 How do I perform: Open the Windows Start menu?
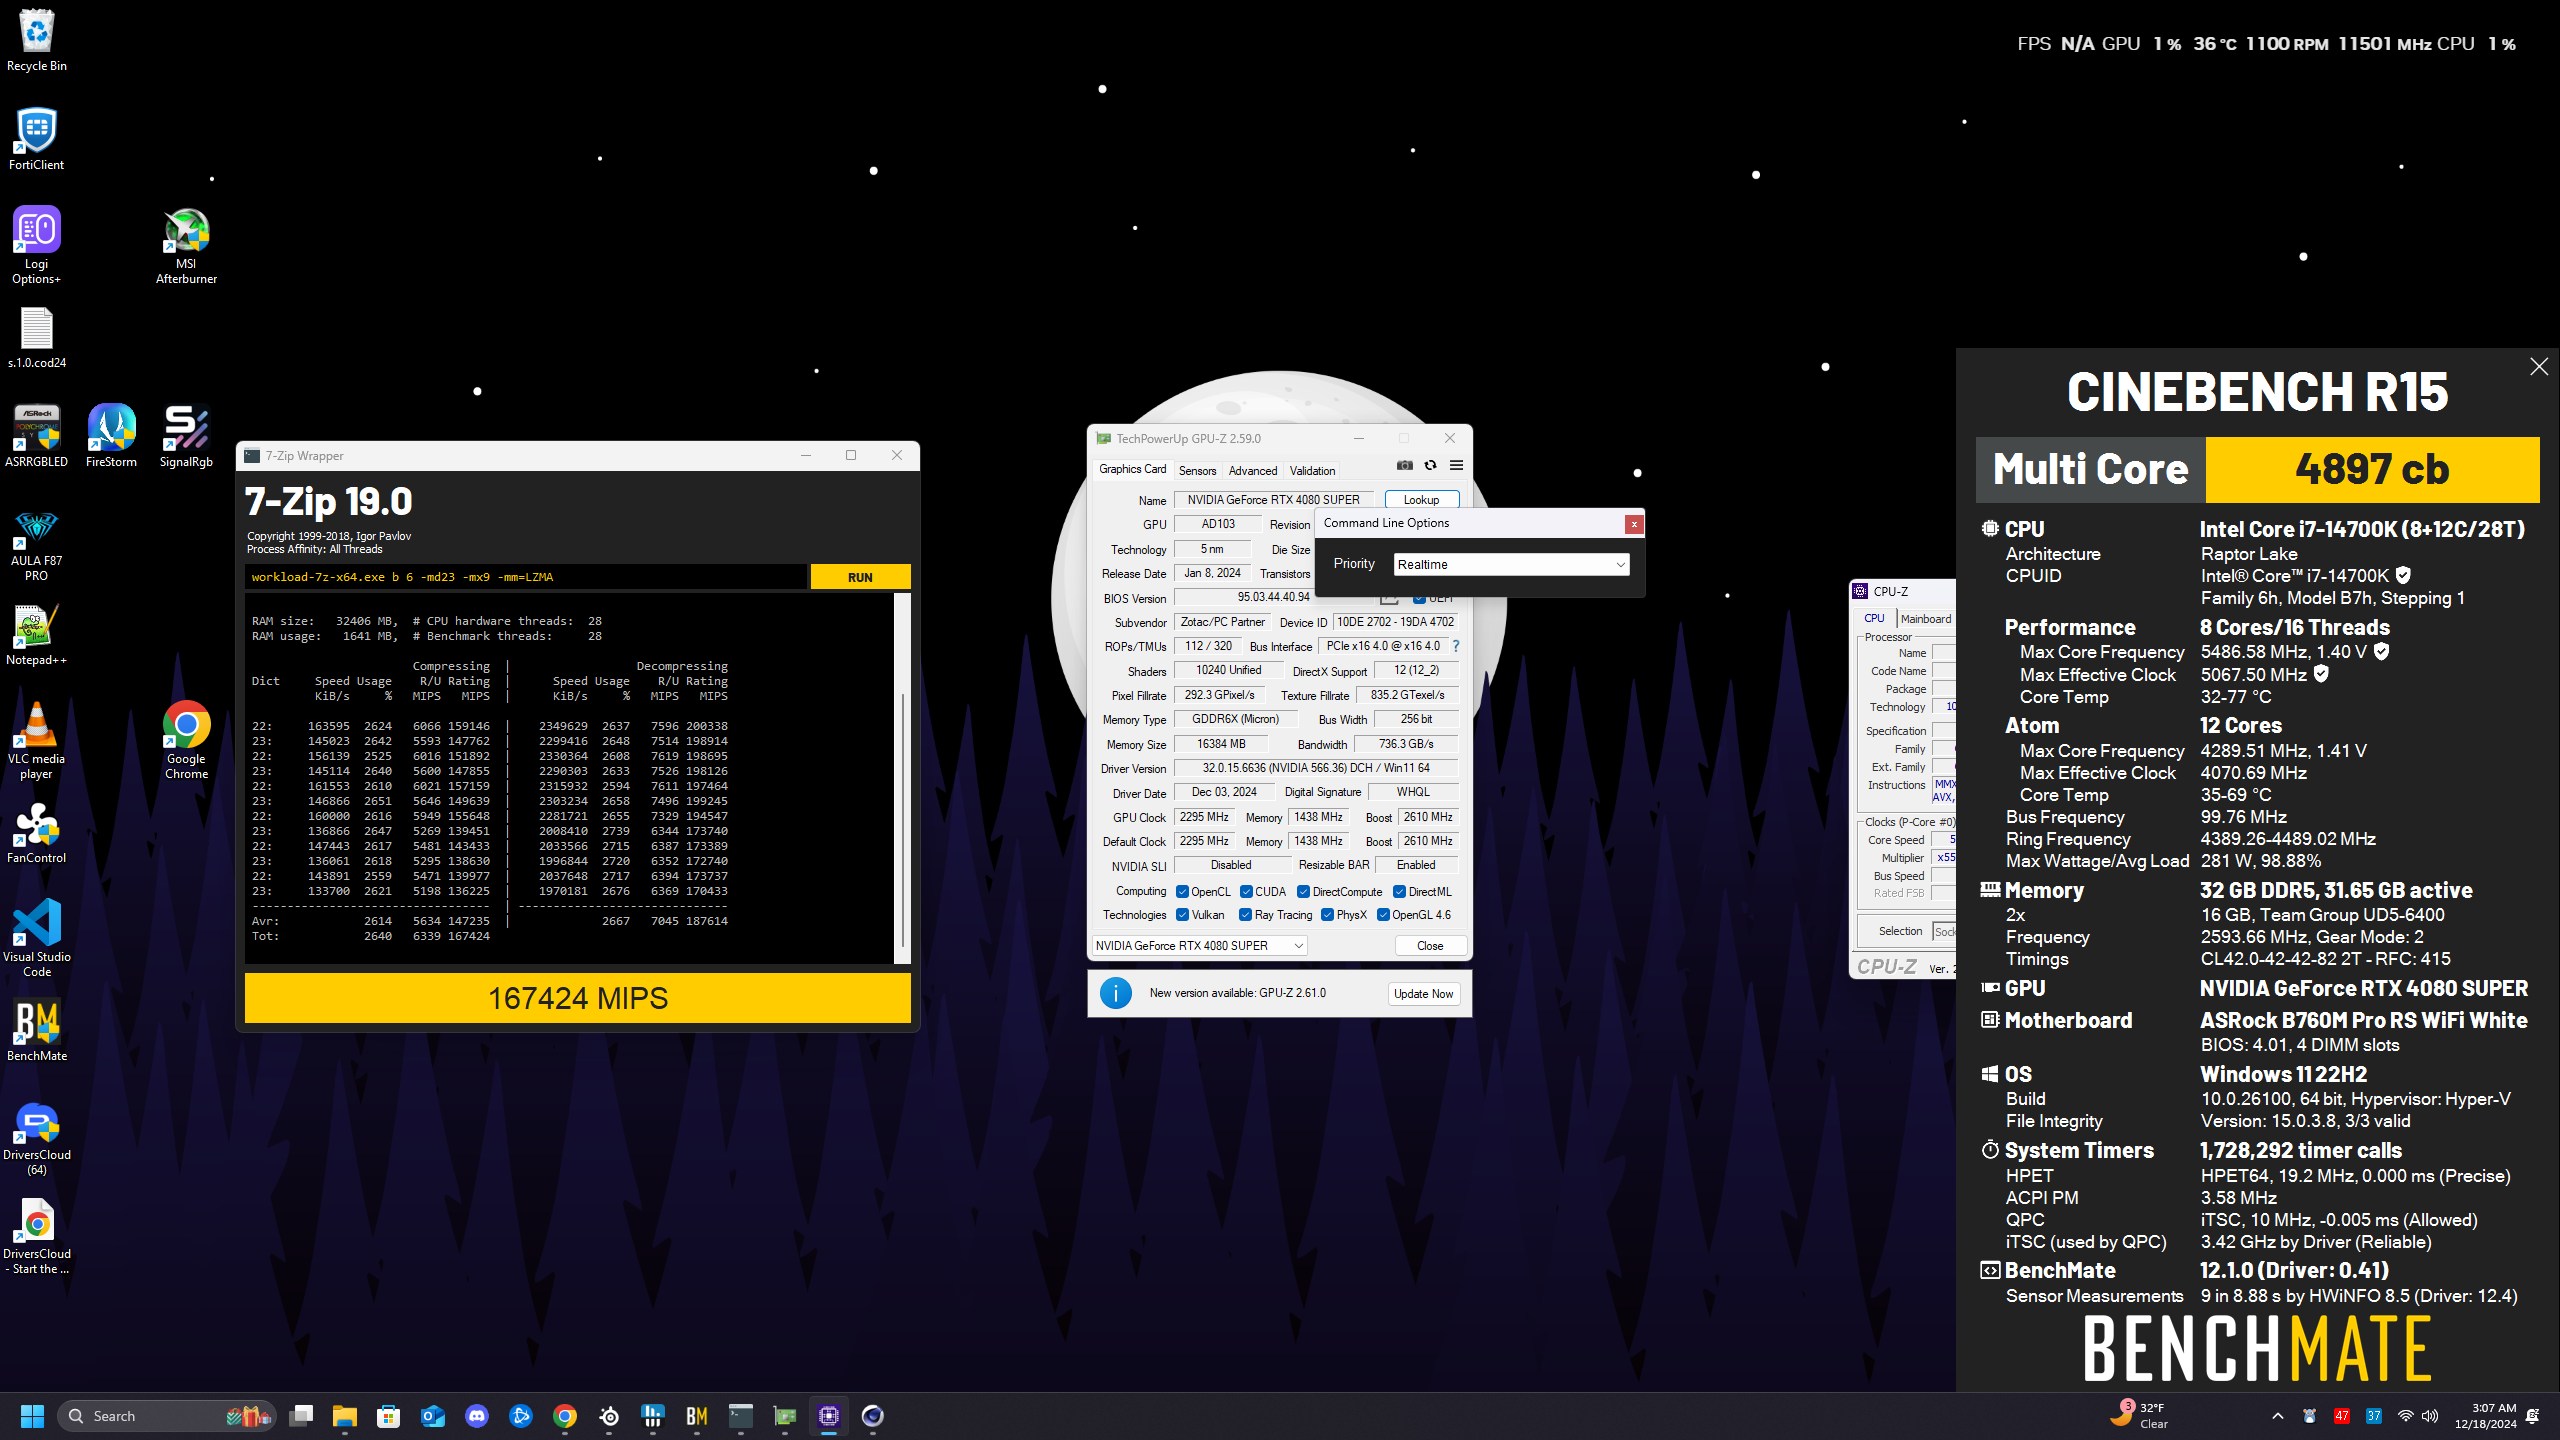[33, 1416]
